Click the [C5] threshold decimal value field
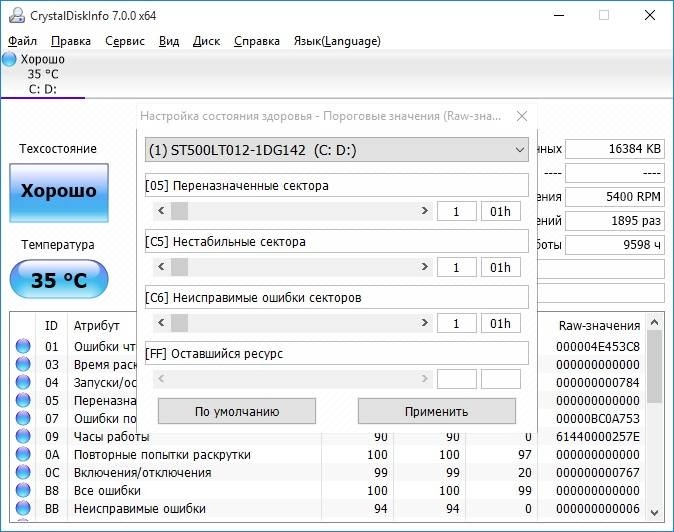The image size is (674, 532). point(456,267)
